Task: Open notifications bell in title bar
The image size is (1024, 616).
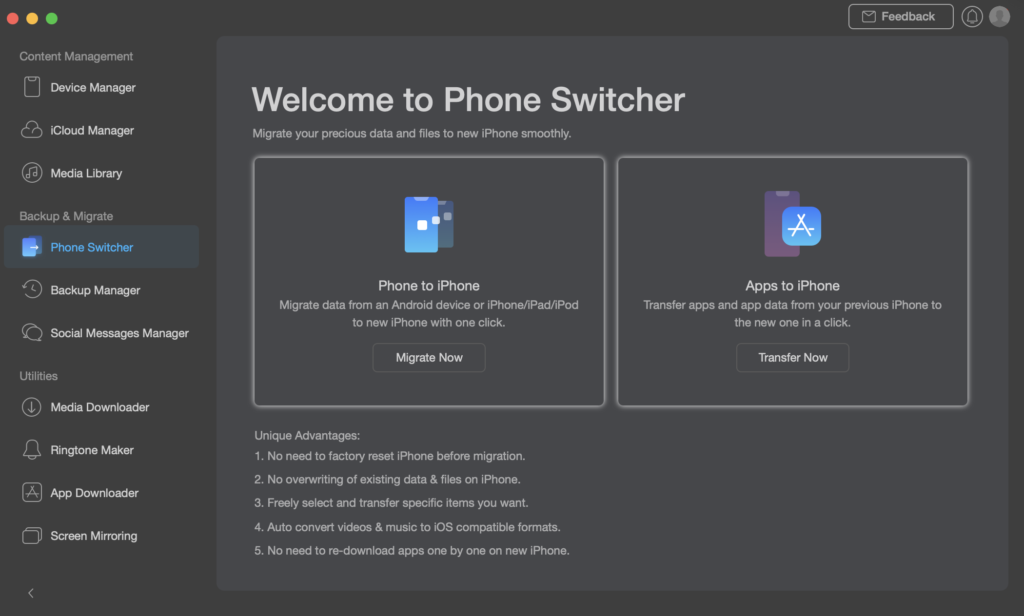Action: (x=971, y=17)
